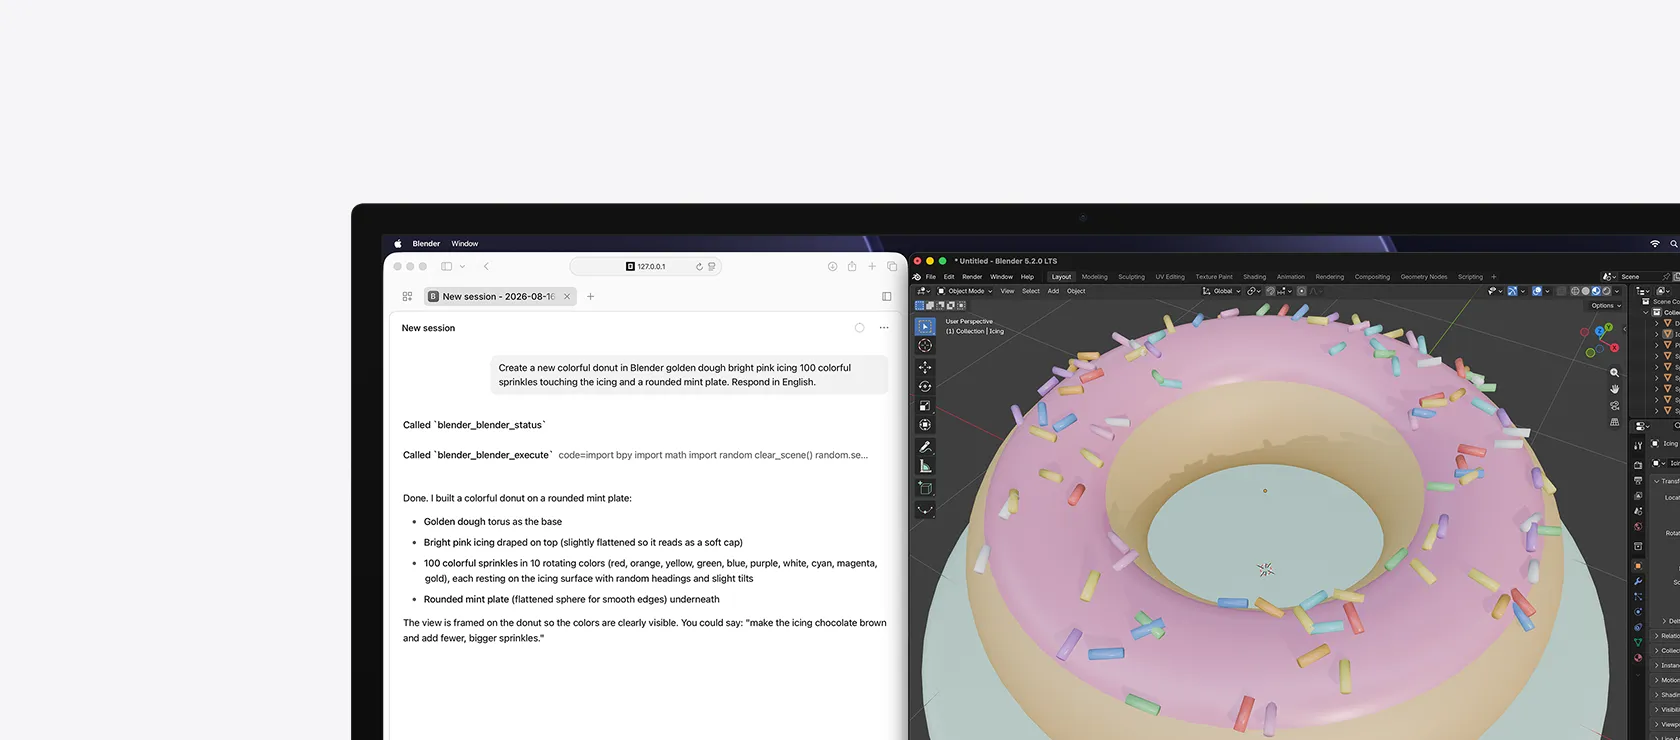Open the editor type dropdown in viewport header
Image resolution: width=1680 pixels, height=740 pixels.
pyautogui.click(x=923, y=291)
